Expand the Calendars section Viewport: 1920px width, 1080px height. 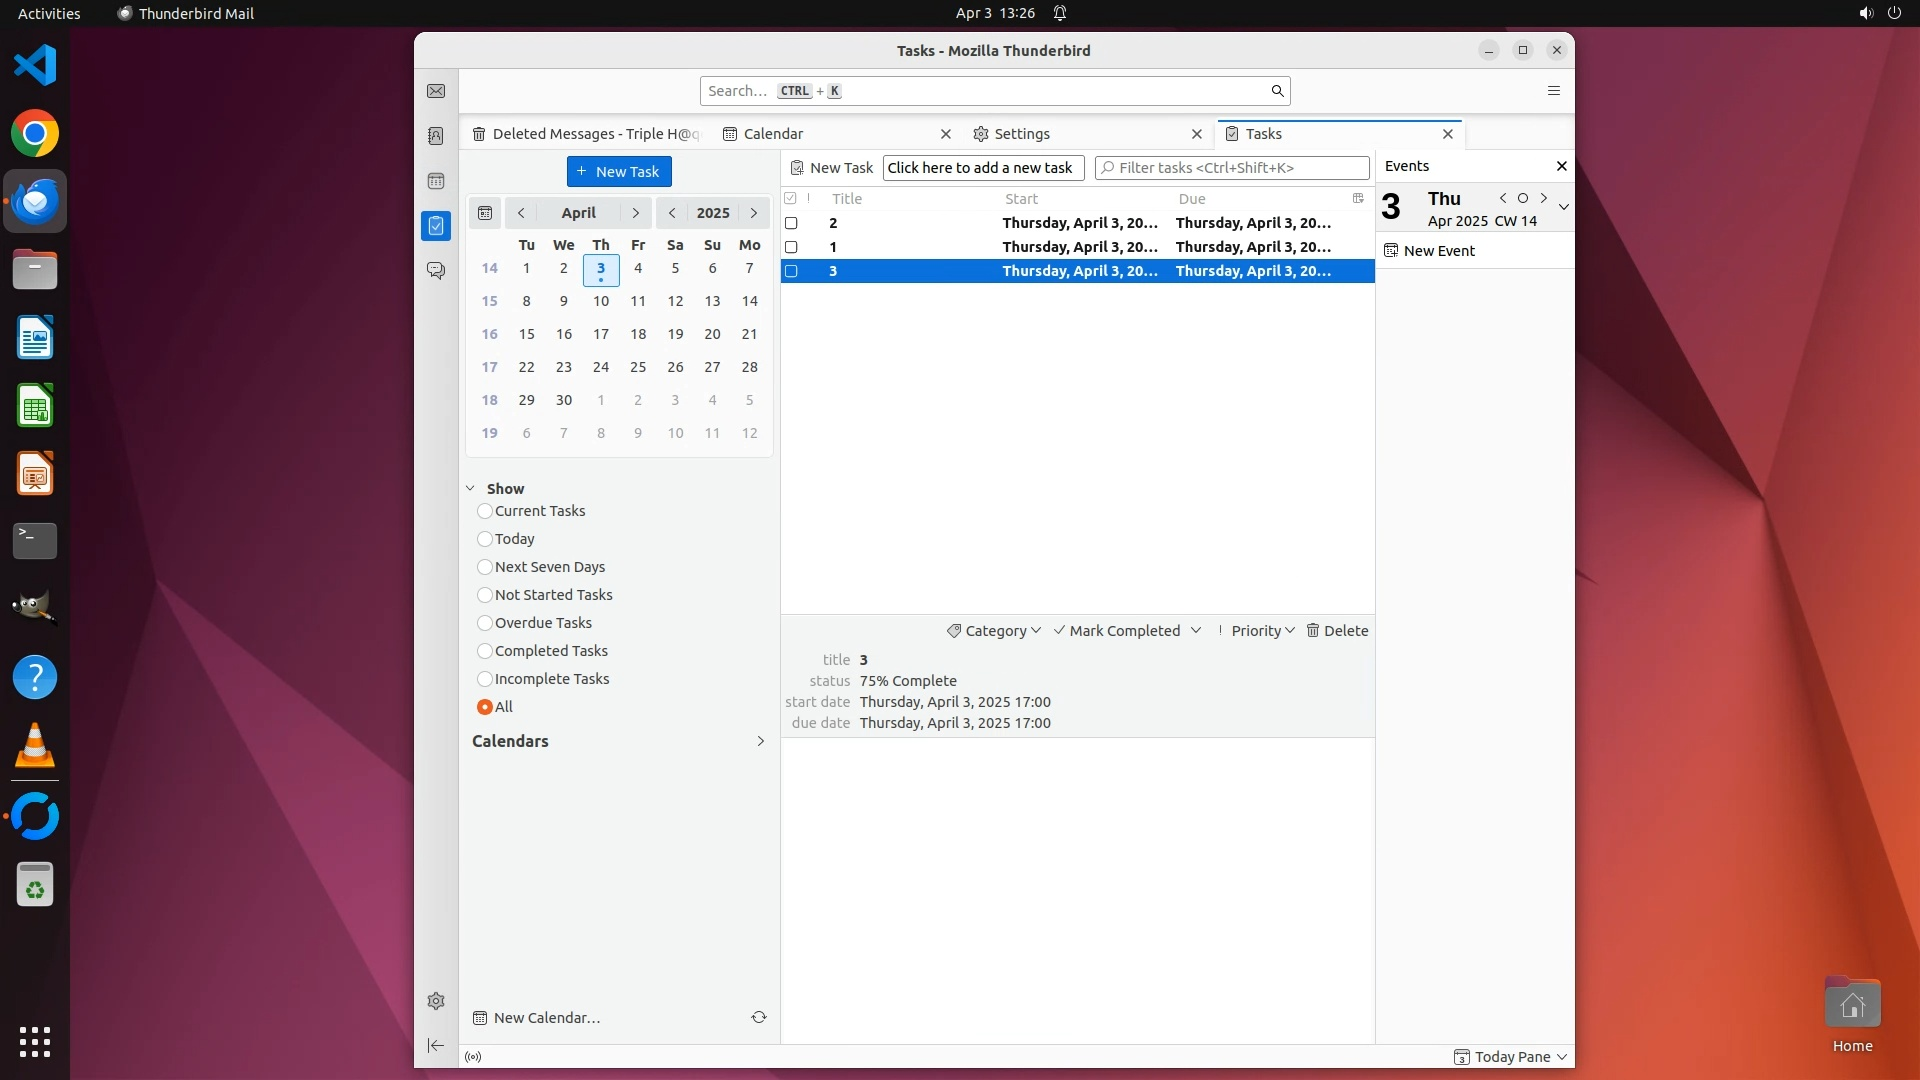click(760, 741)
